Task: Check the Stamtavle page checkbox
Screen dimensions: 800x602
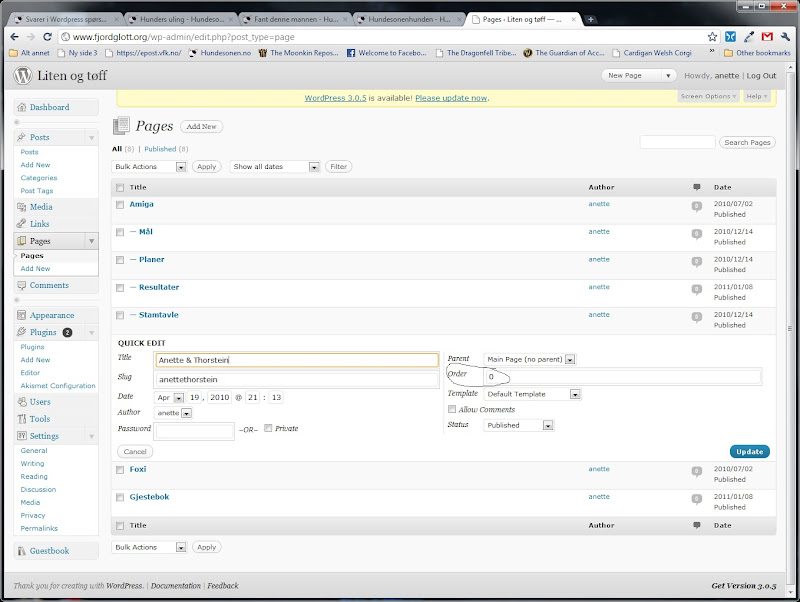Action: pyautogui.click(x=120, y=315)
